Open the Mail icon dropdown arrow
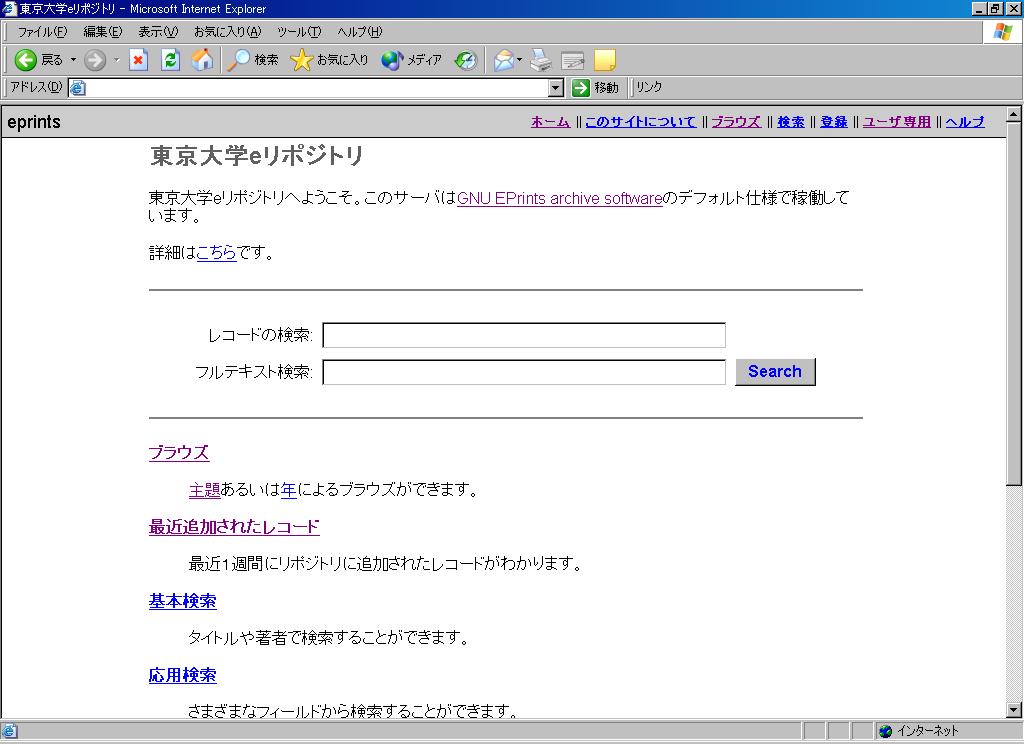Viewport: 1024px width, 744px height. click(519, 60)
